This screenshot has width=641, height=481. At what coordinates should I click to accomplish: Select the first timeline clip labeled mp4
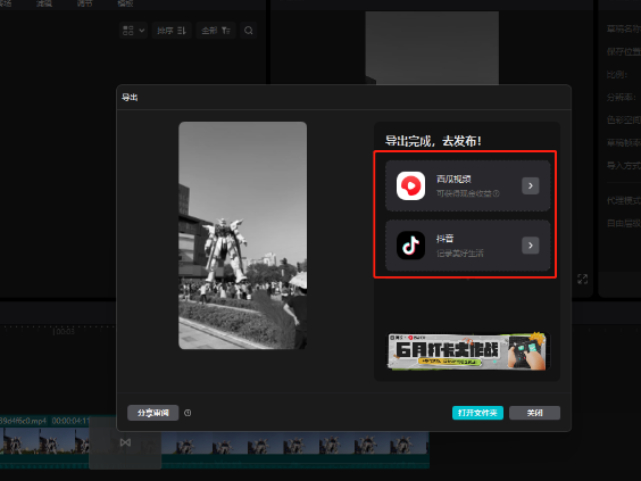pos(45,442)
